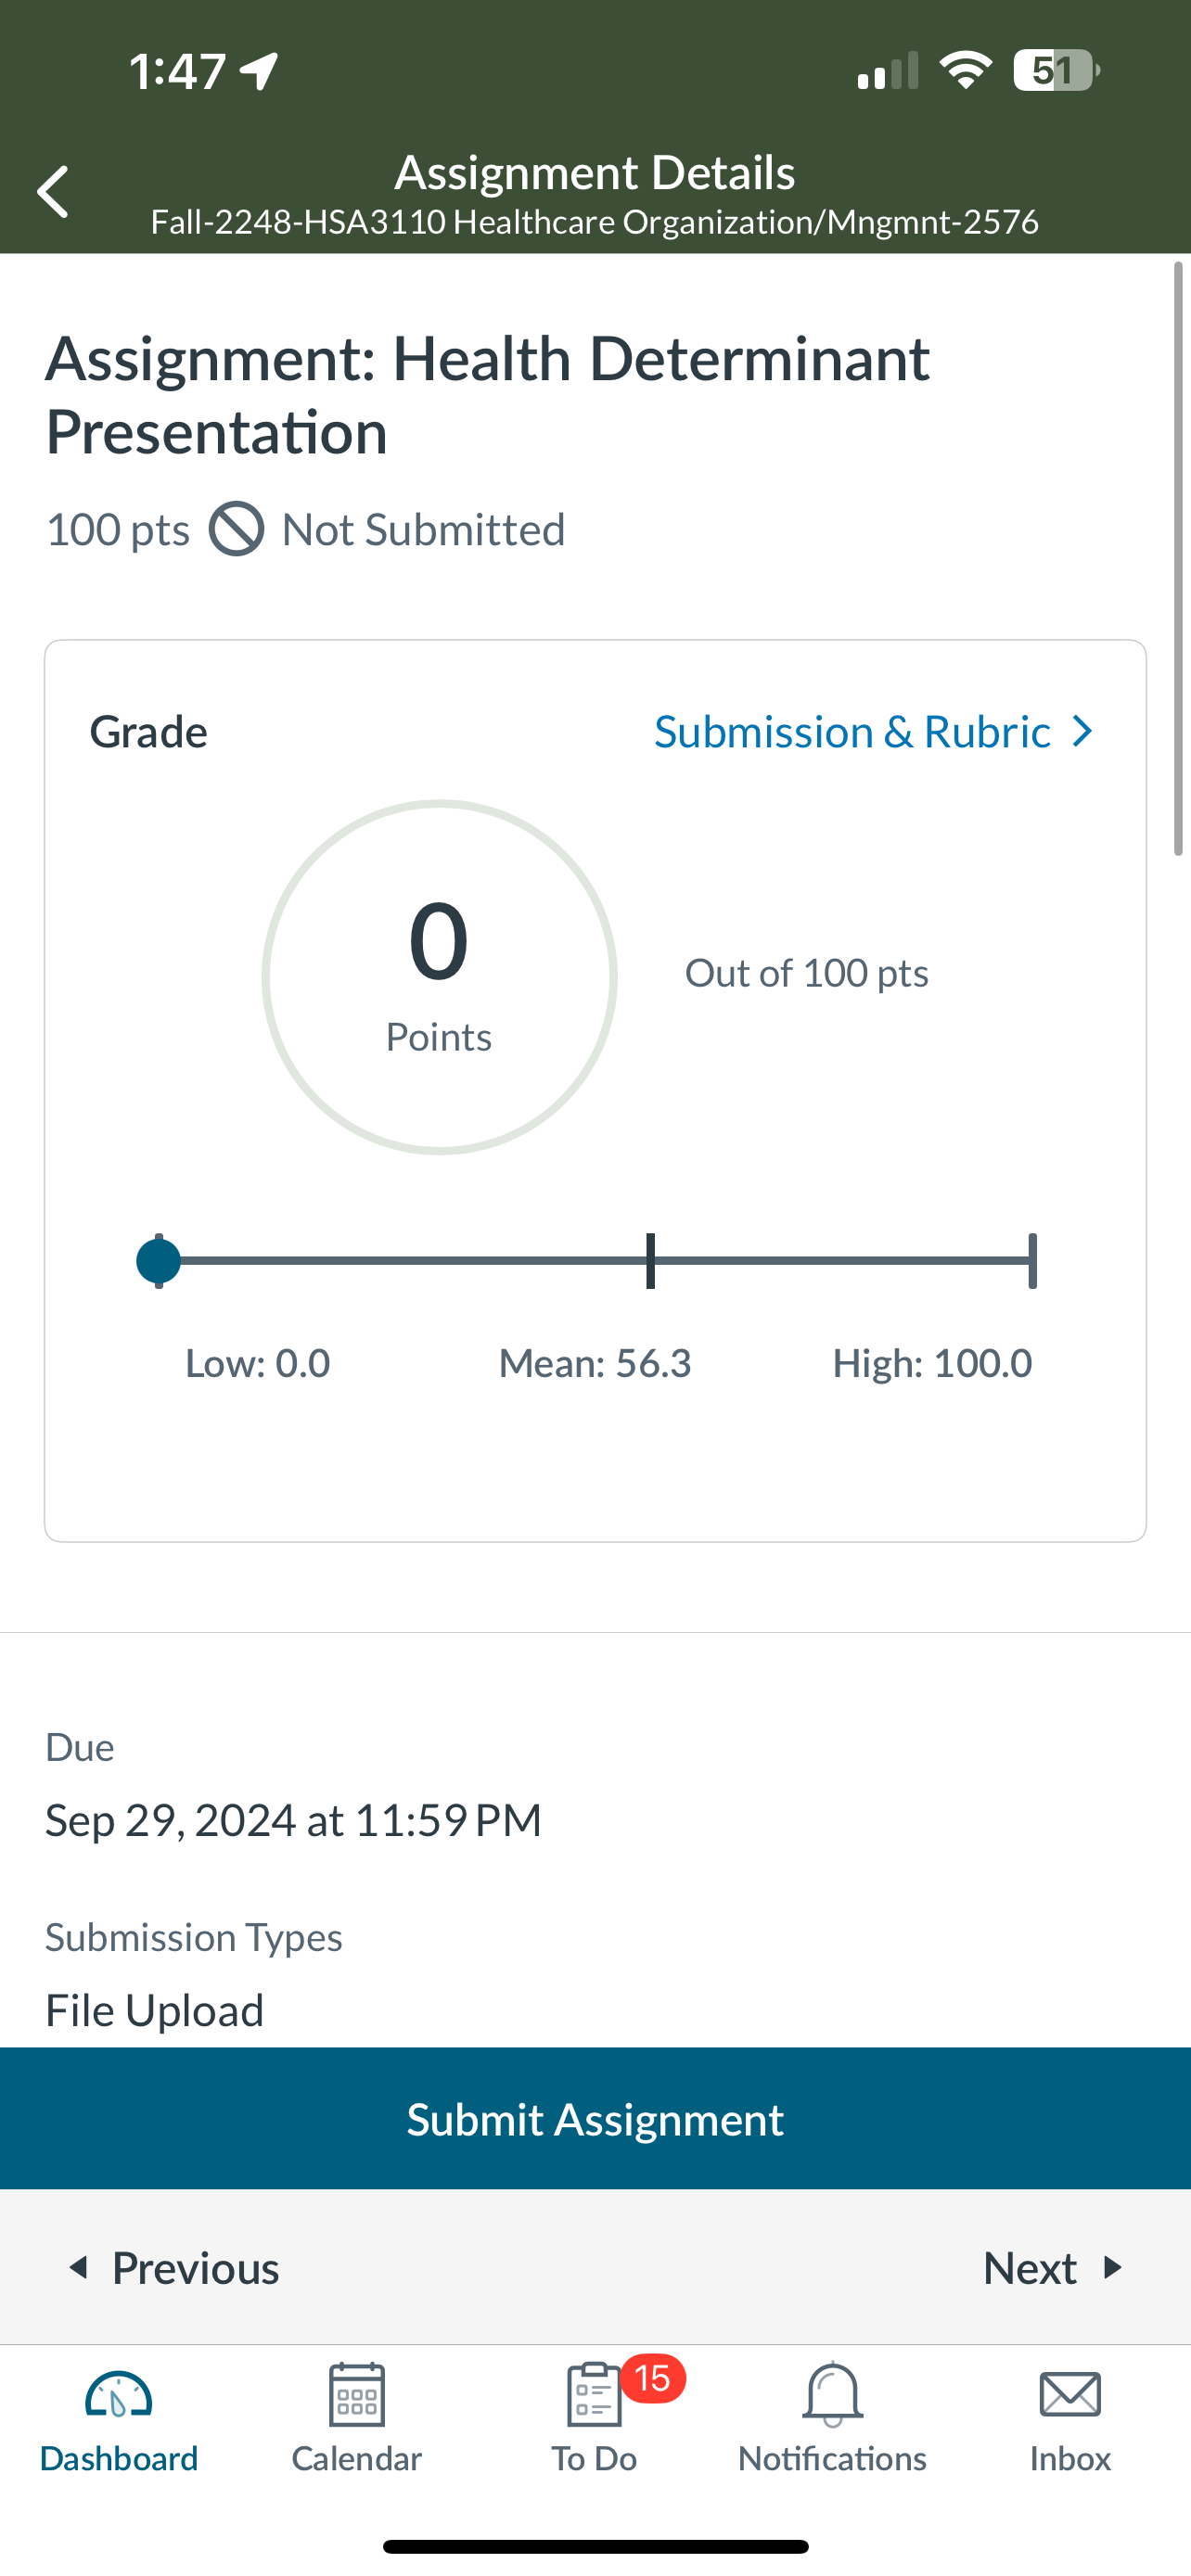Open the To Do clipboard icon
This screenshot has height=2576, width=1191.
click(594, 2395)
